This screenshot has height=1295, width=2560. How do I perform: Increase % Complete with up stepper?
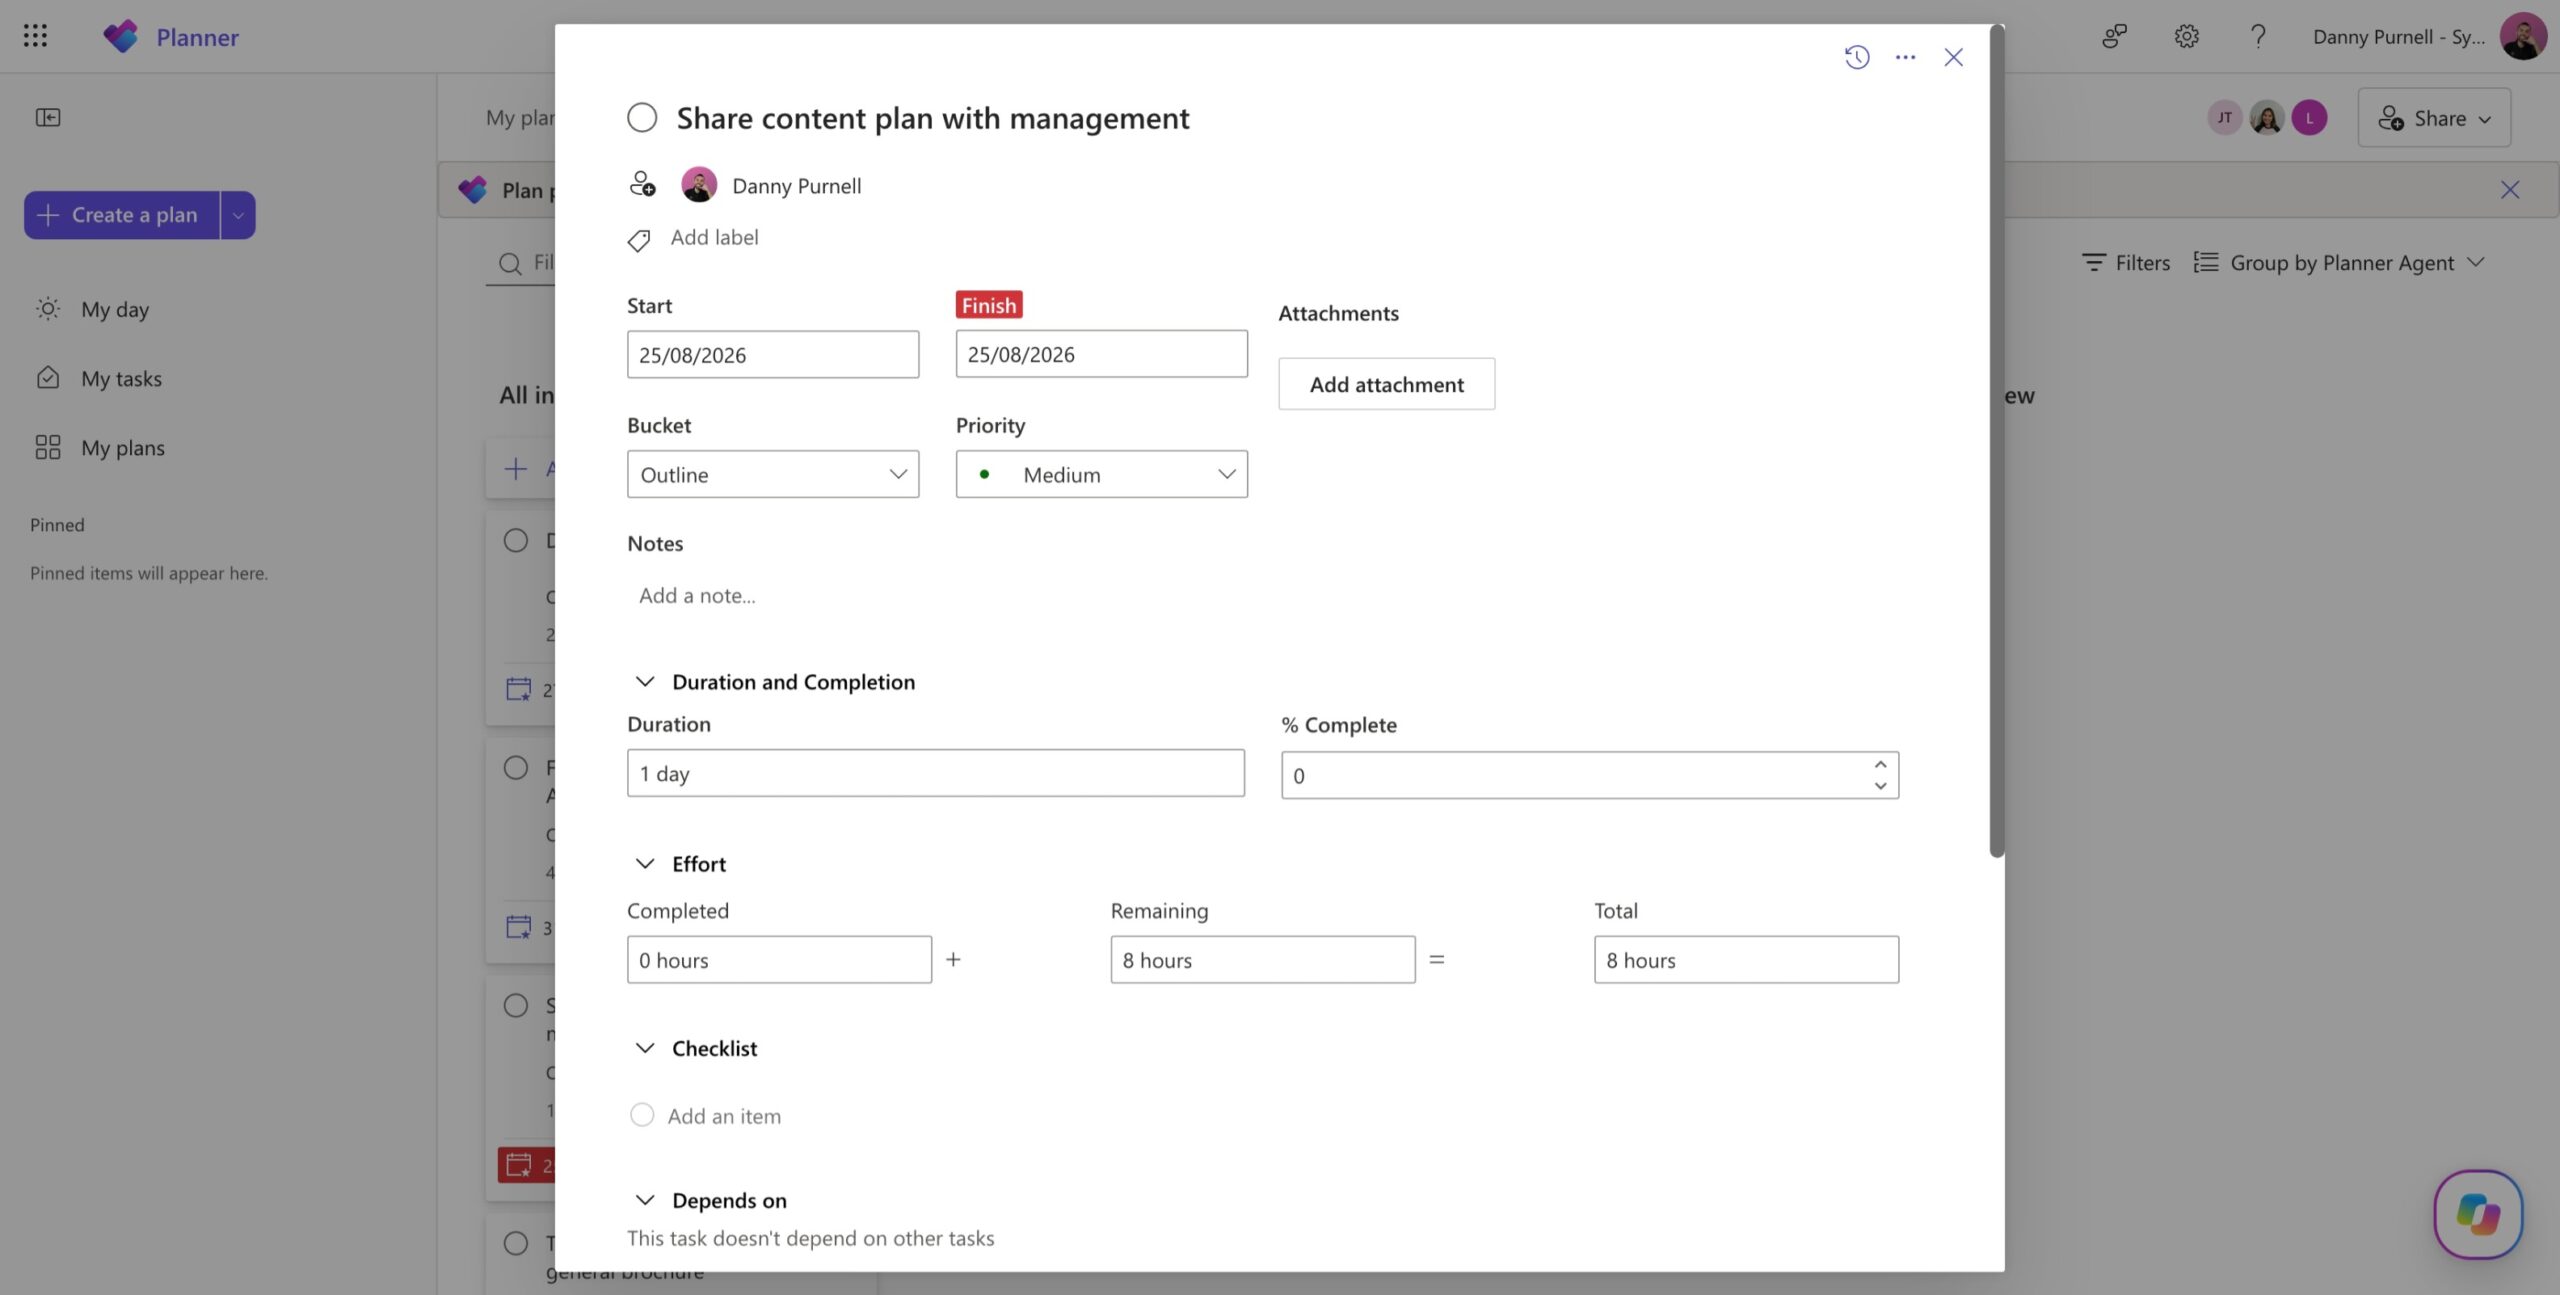point(1880,764)
